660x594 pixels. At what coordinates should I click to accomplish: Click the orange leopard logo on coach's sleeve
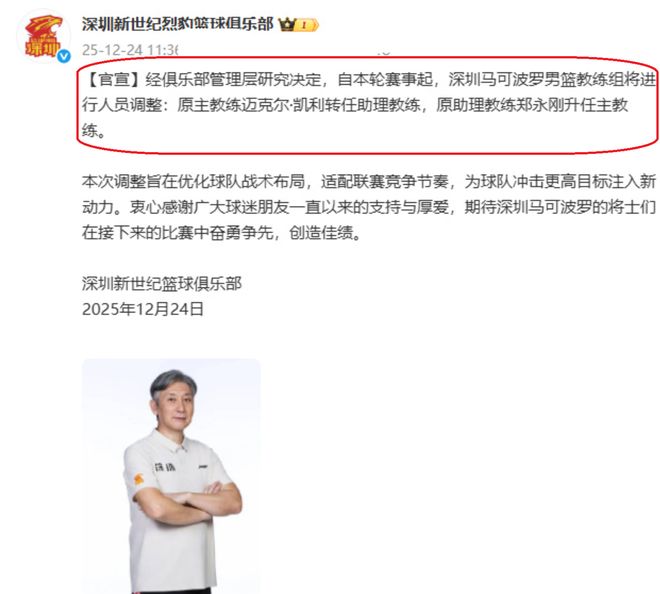[138, 479]
